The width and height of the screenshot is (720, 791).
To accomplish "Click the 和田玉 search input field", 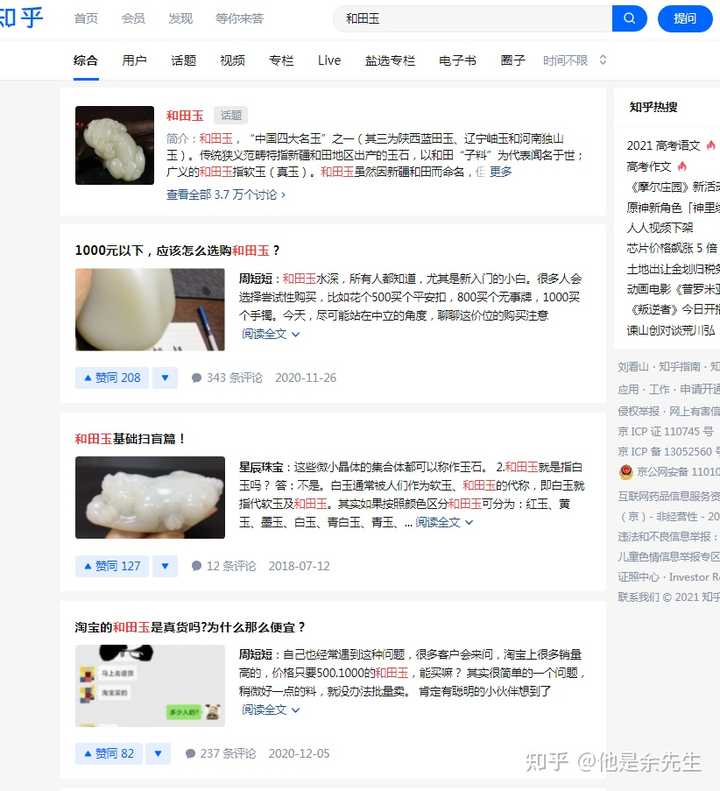I will click(472, 19).
